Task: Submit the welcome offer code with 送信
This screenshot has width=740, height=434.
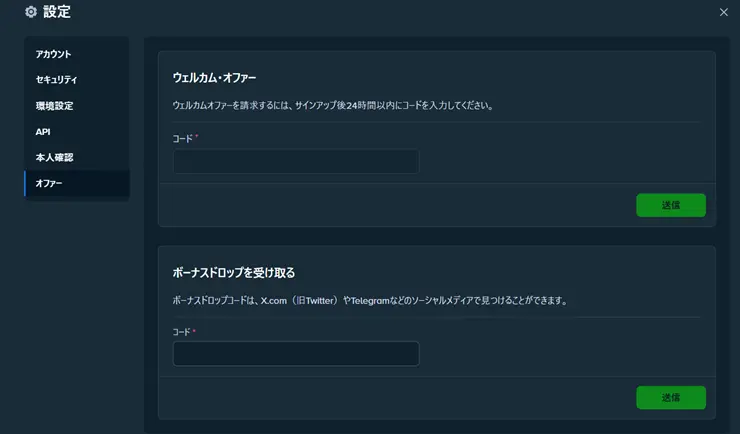Action: tap(670, 205)
